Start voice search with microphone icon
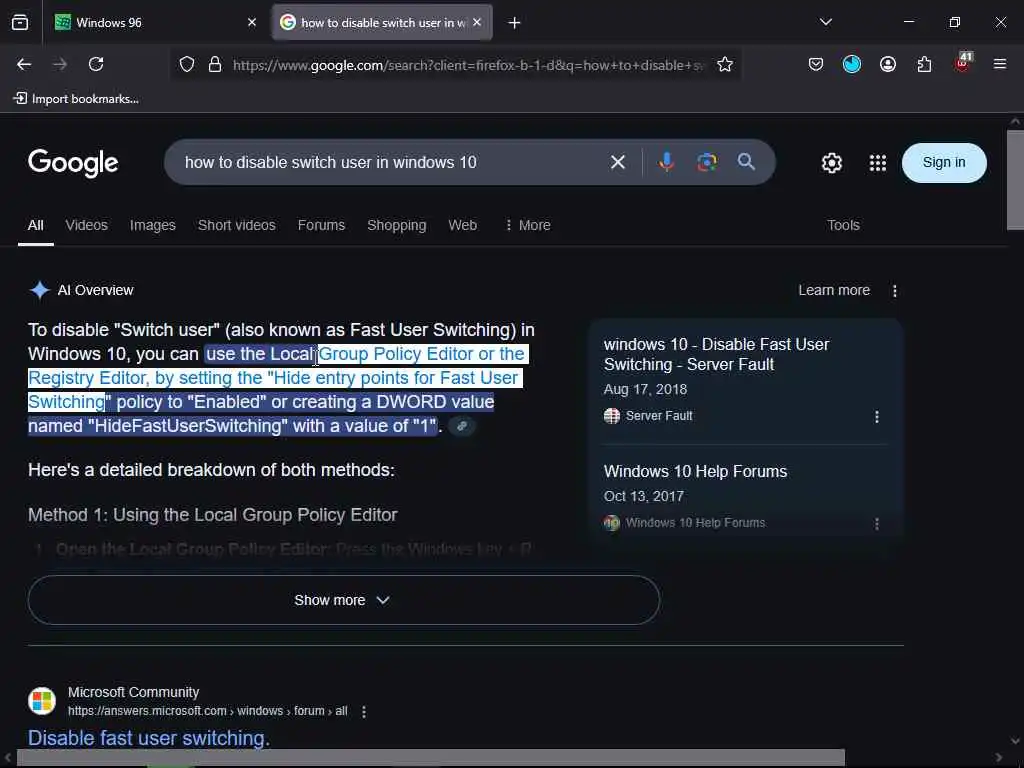Image resolution: width=1024 pixels, height=768 pixels. [666, 161]
